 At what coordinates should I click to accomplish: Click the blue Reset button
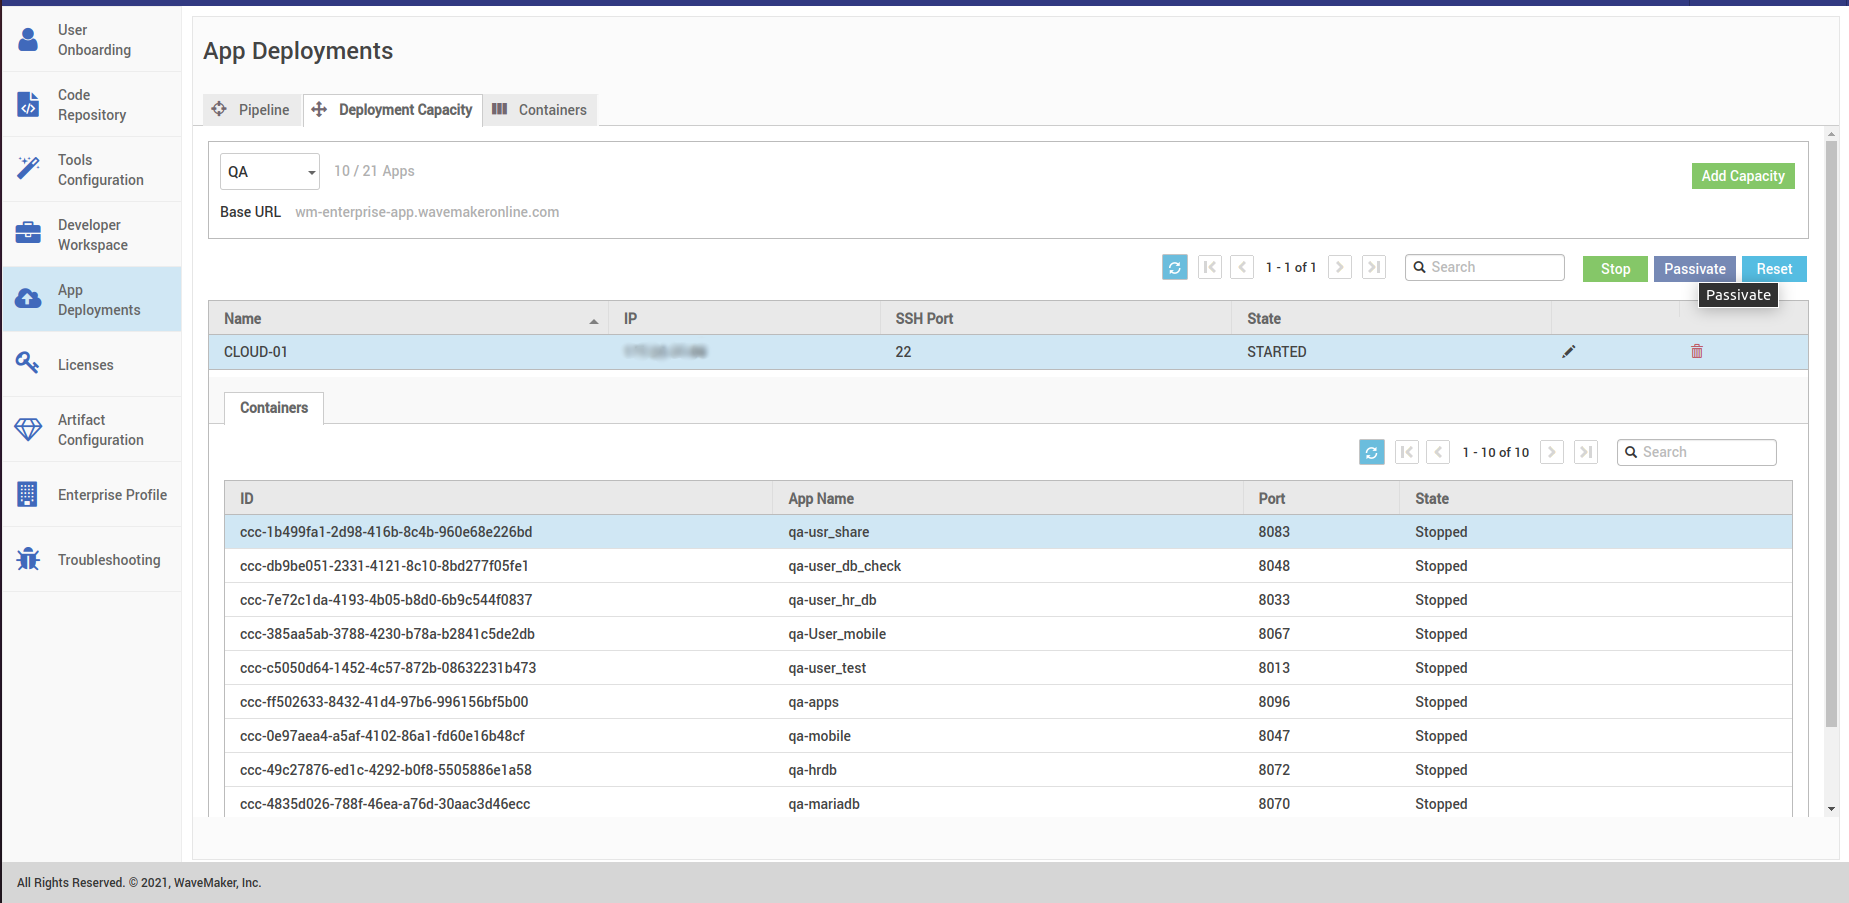coord(1773,268)
